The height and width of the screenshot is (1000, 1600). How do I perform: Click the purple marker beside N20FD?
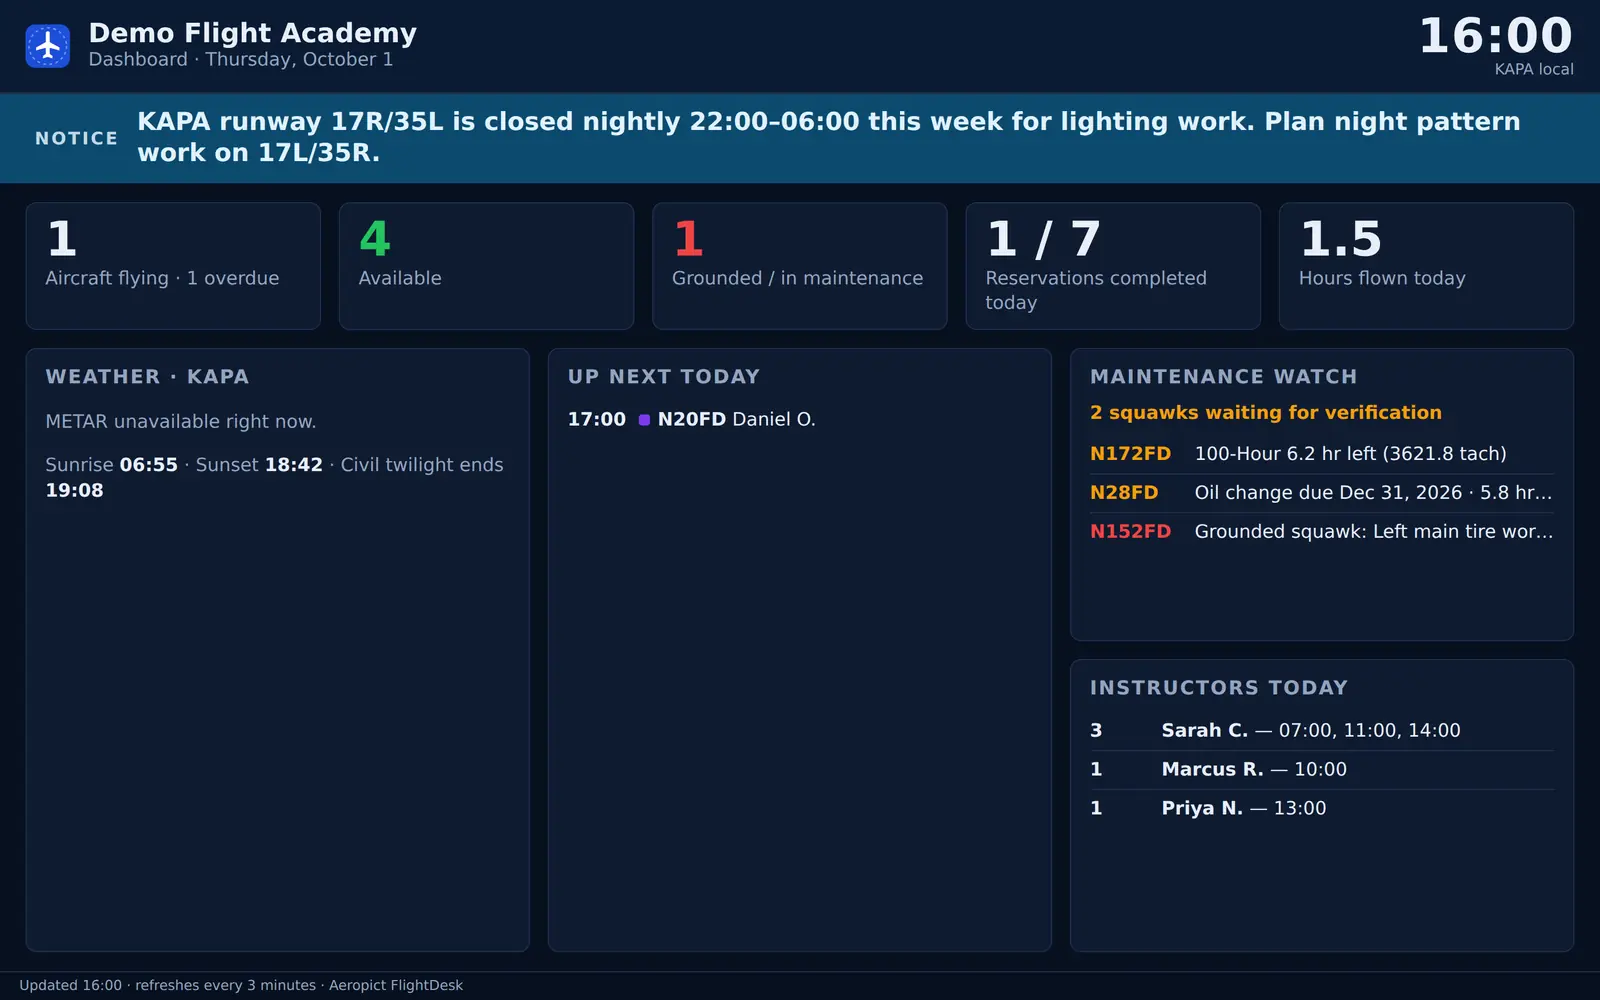[x=644, y=420]
